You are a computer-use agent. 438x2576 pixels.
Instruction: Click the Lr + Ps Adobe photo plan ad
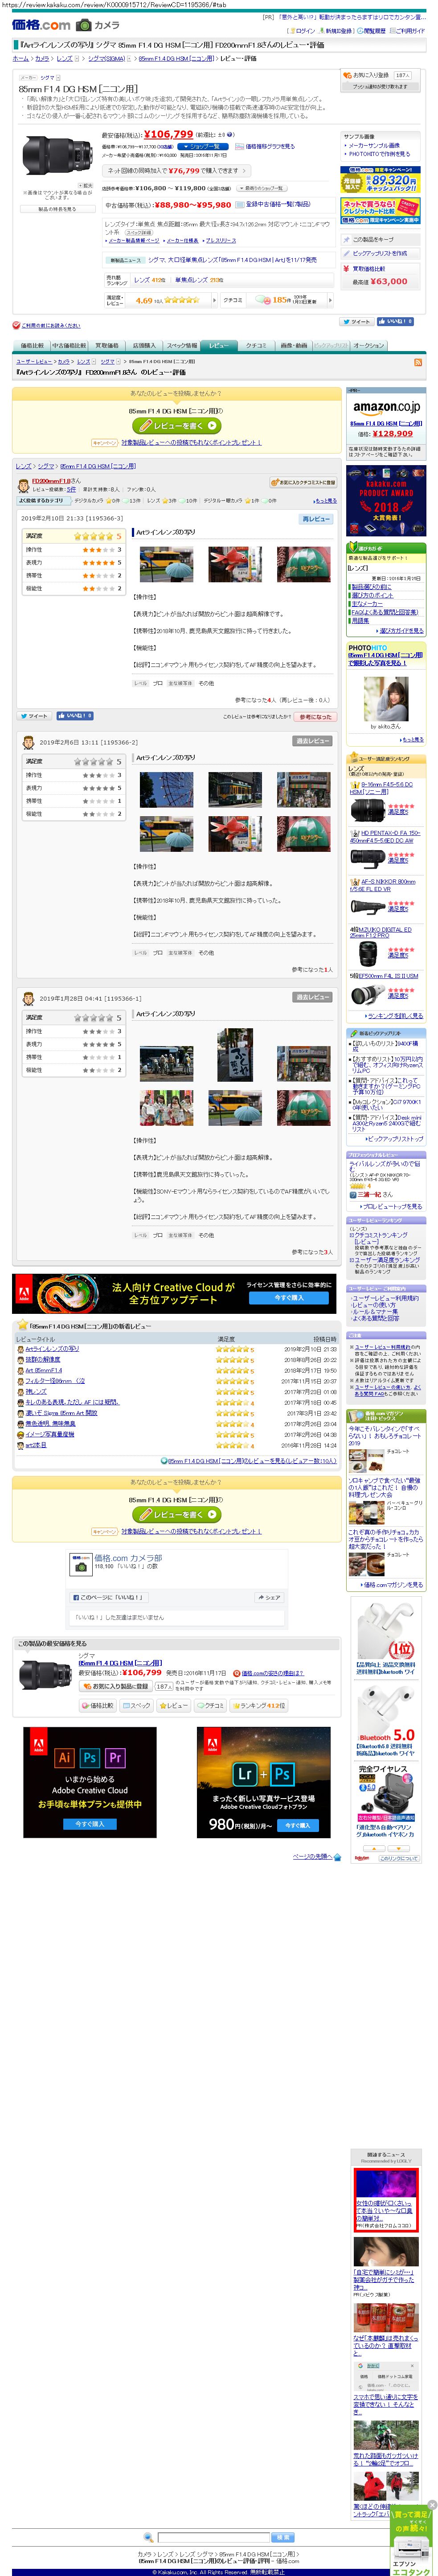click(x=264, y=1782)
